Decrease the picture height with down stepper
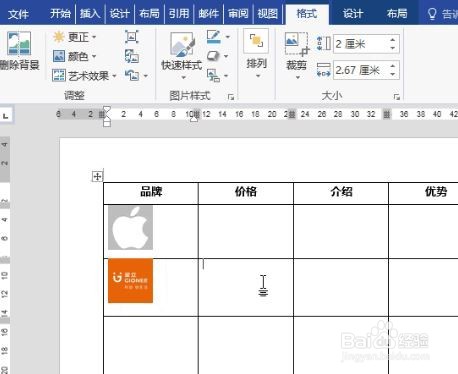Viewport: 458px width, 374px height. click(393, 48)
